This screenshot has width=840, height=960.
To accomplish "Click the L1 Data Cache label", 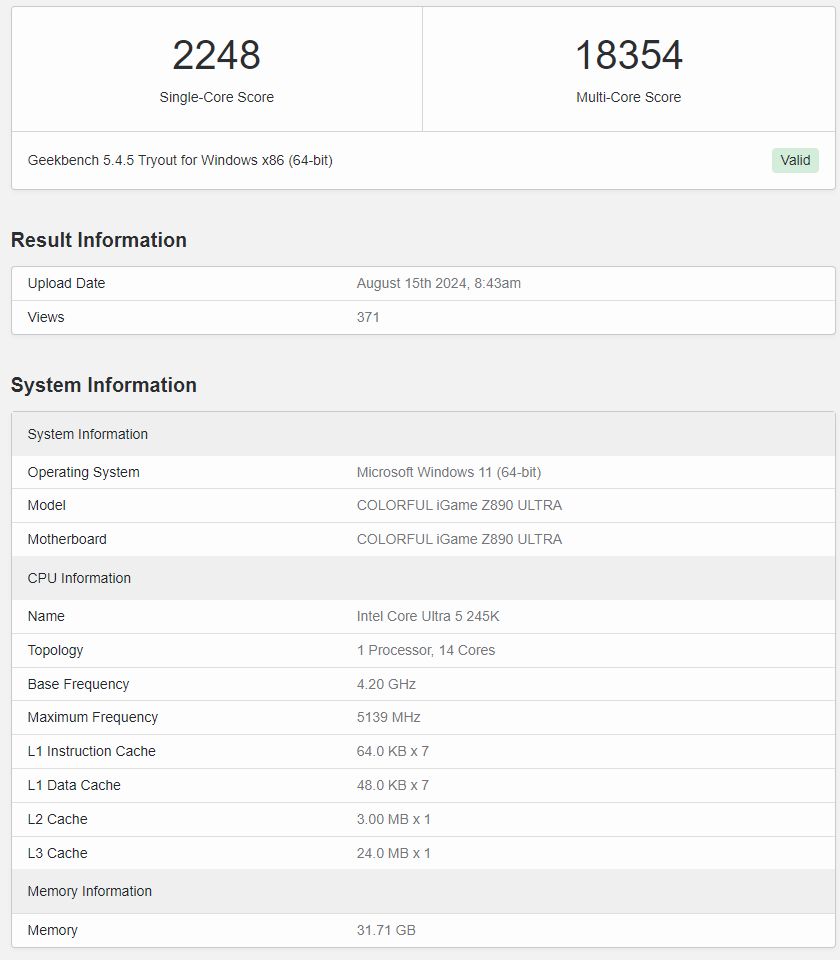I will [74, 786].
